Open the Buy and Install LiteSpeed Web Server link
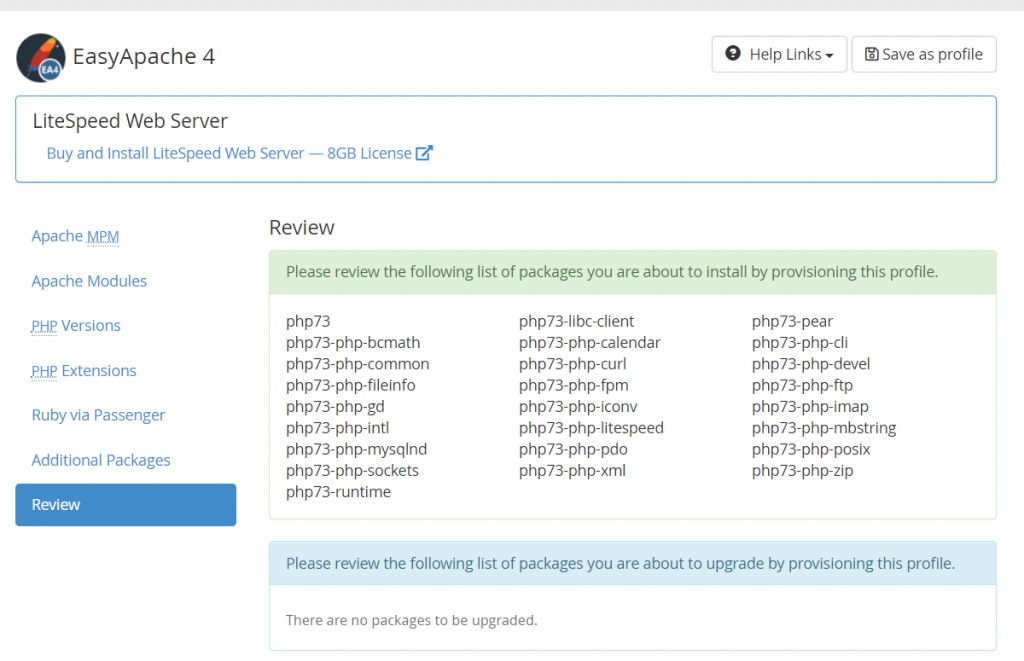 tap(229, 152)
